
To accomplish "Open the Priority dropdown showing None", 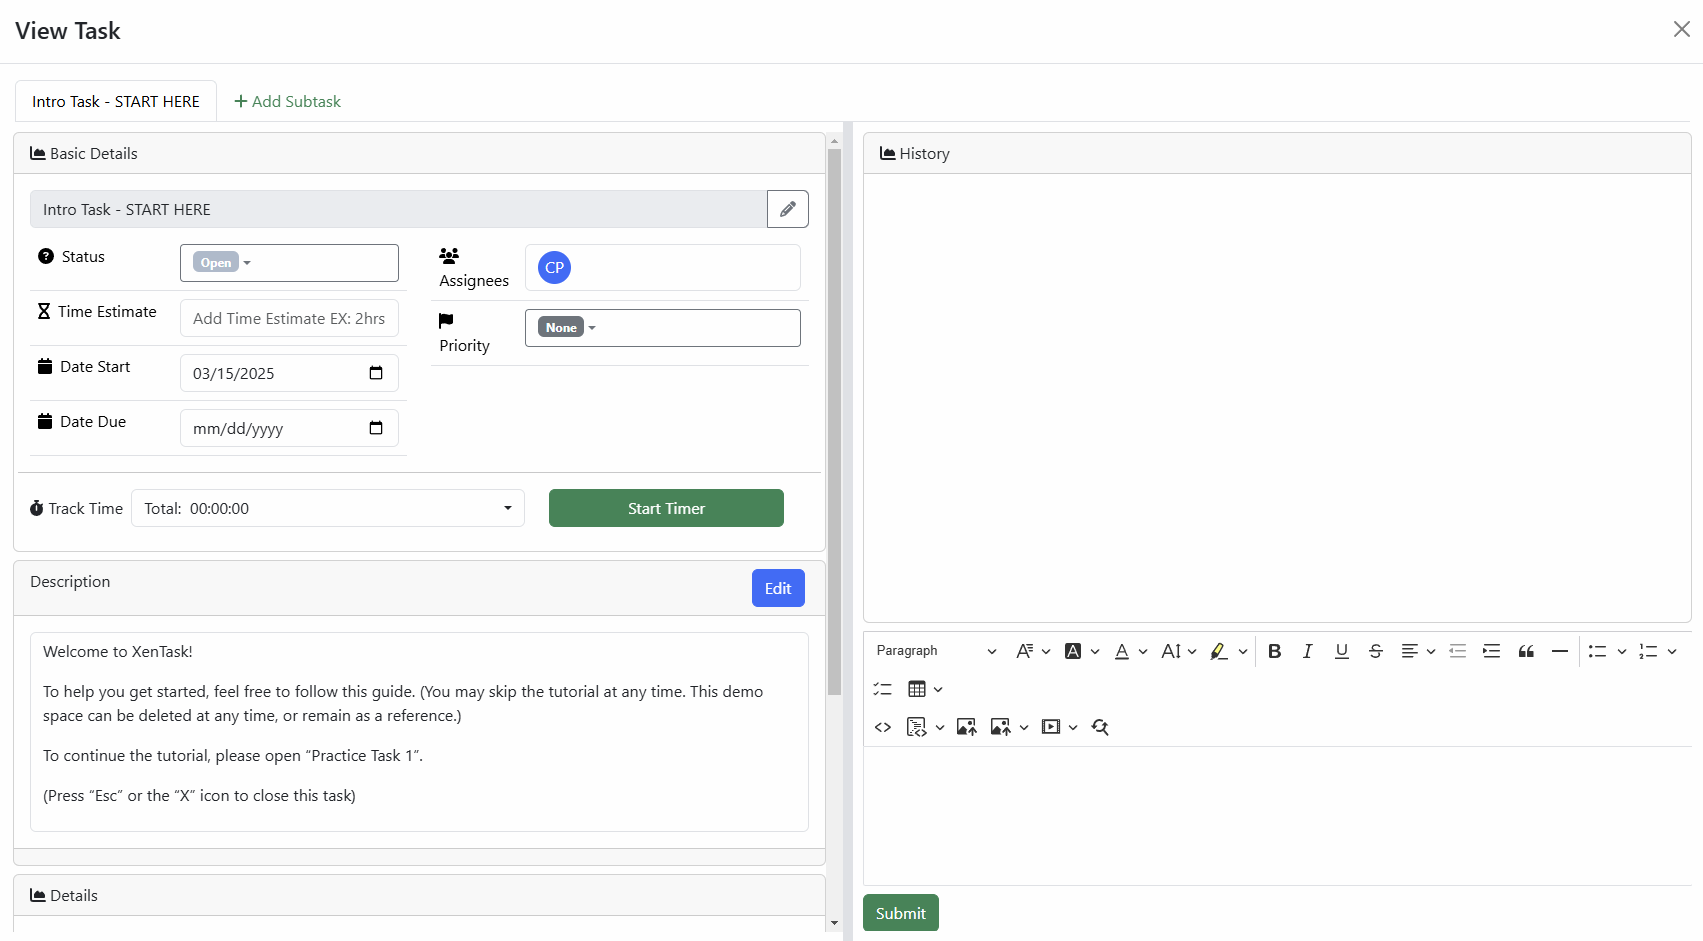I will click(662, 328).
